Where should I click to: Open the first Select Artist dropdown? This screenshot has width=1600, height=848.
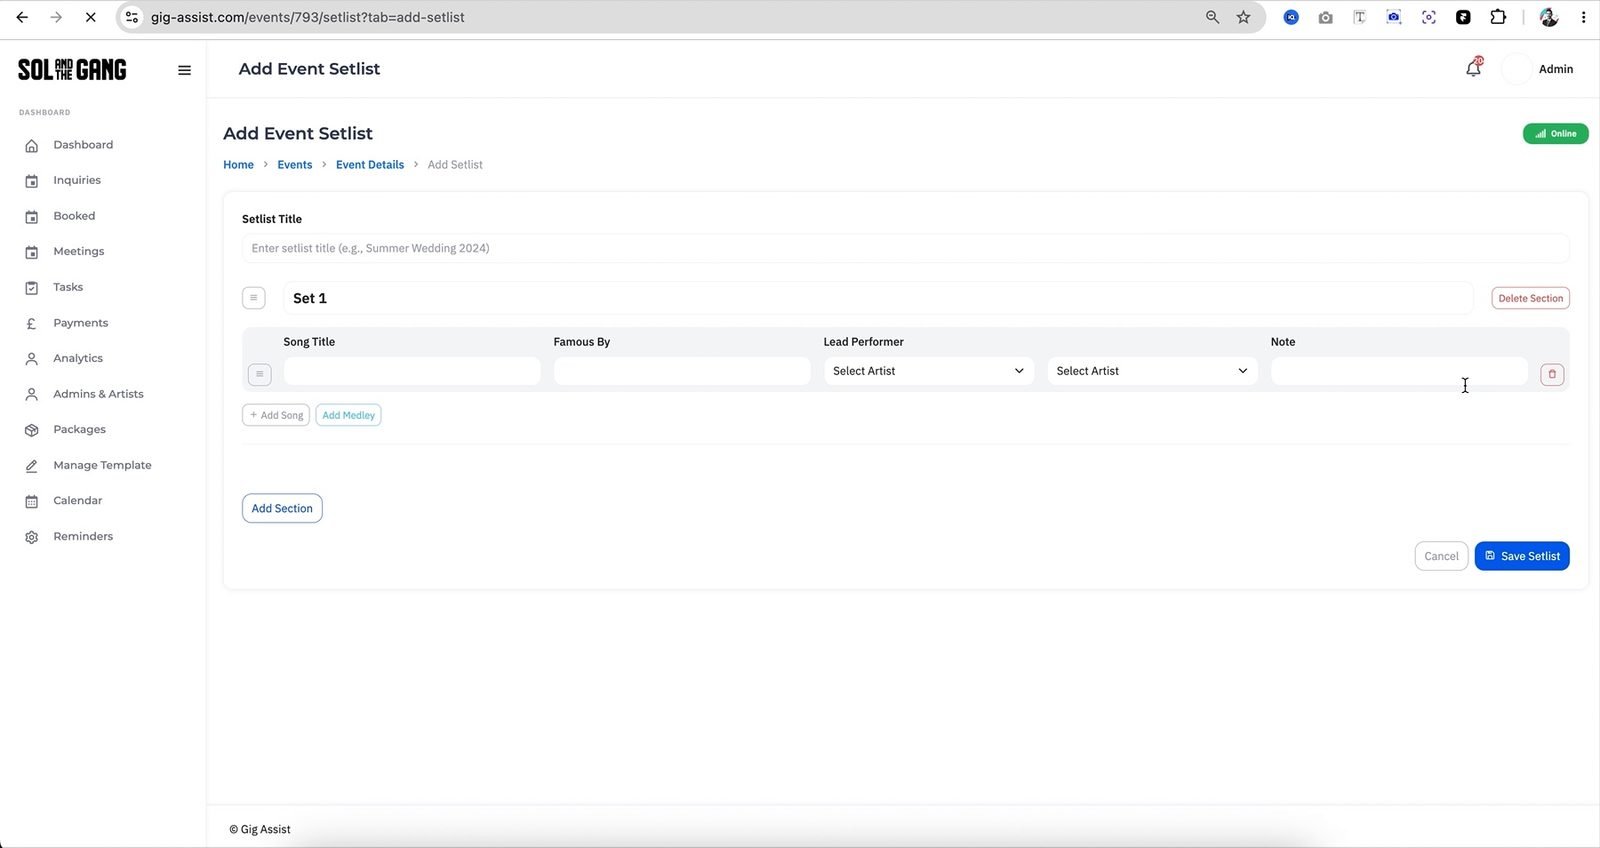(x=929, y=371)
